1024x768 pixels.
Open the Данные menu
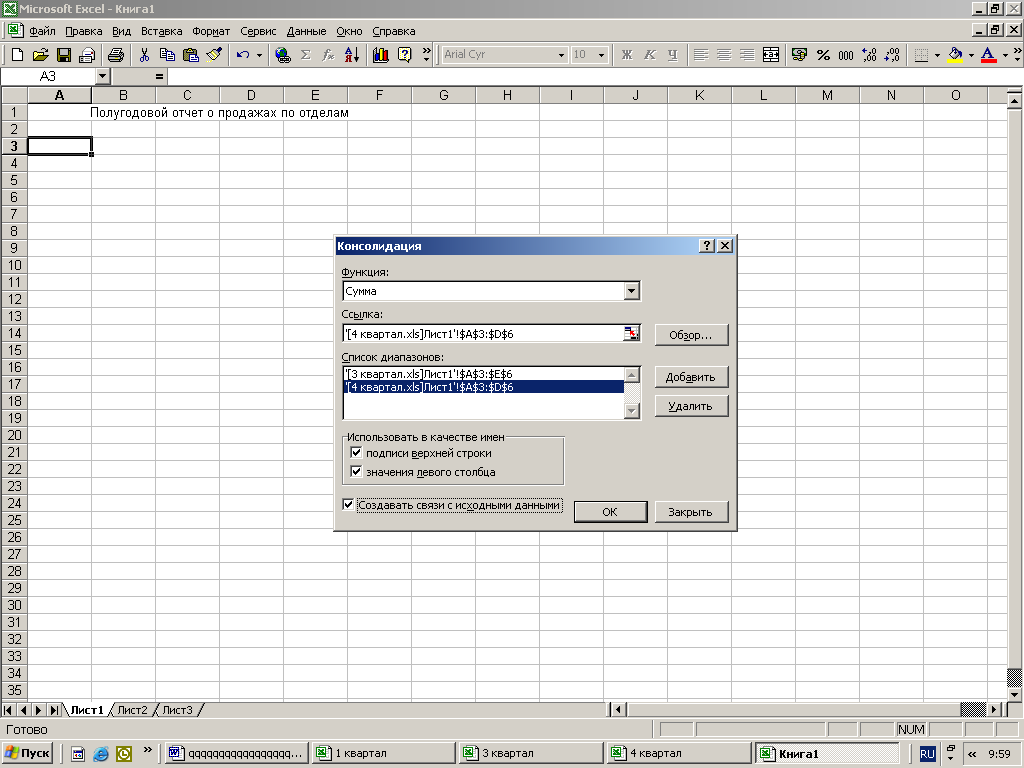(x=306, y=31)
